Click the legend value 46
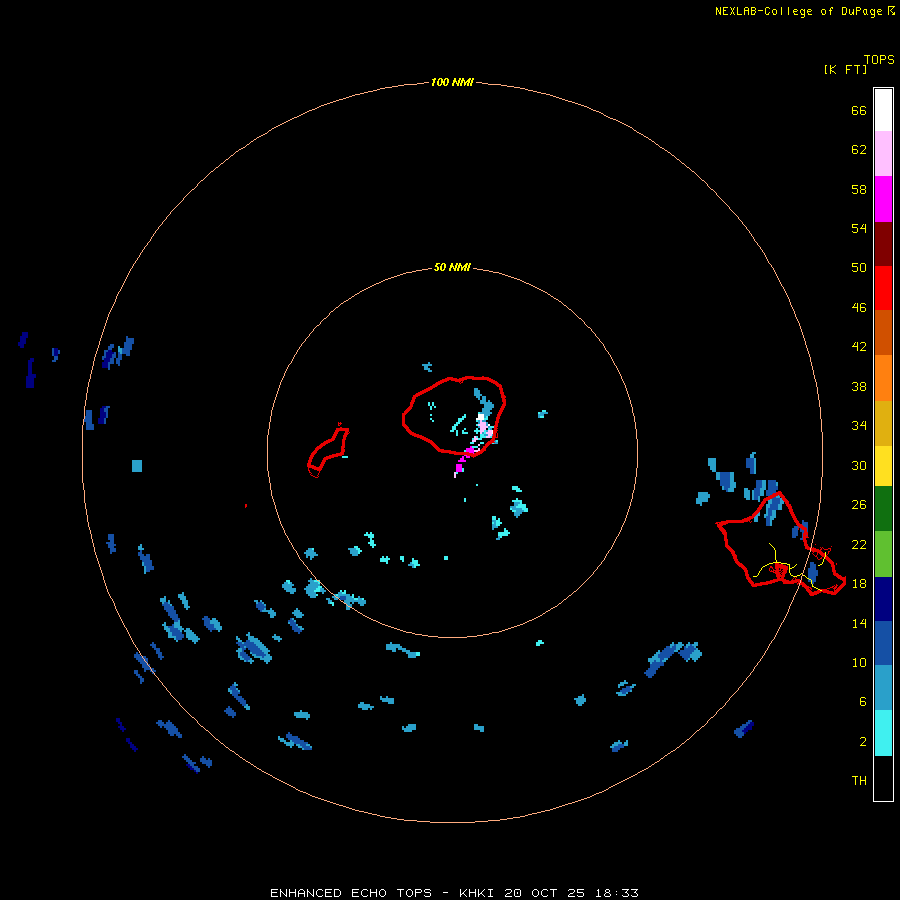 coord(859,308)
